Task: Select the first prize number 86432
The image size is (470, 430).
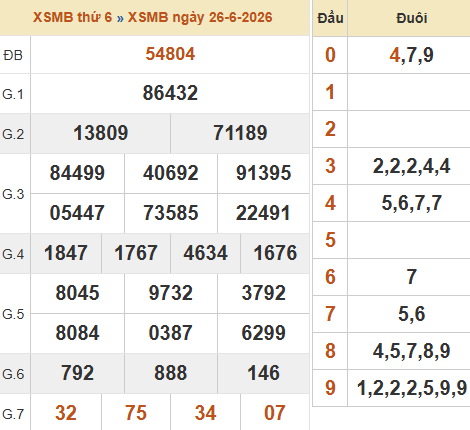Action: tap(170, 93)
